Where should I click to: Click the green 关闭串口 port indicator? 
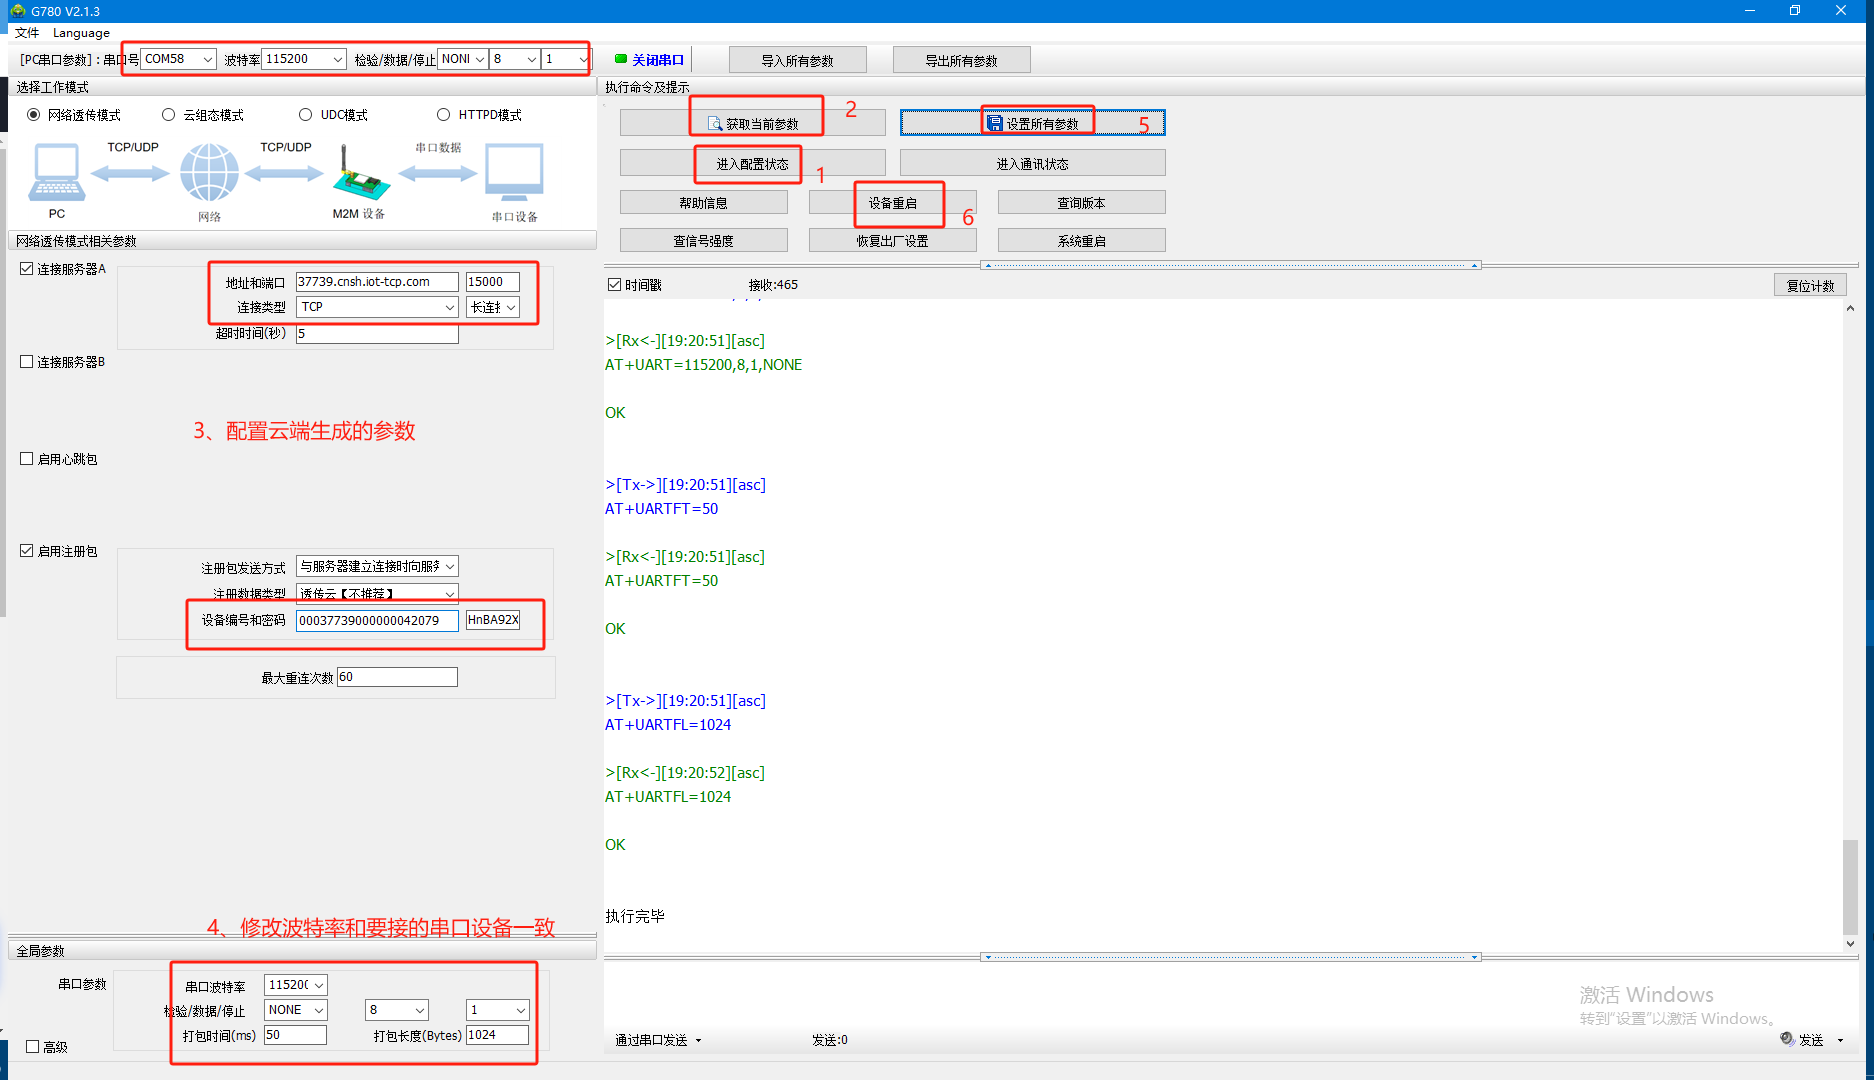pyautogui.click(x=621, y=60)
